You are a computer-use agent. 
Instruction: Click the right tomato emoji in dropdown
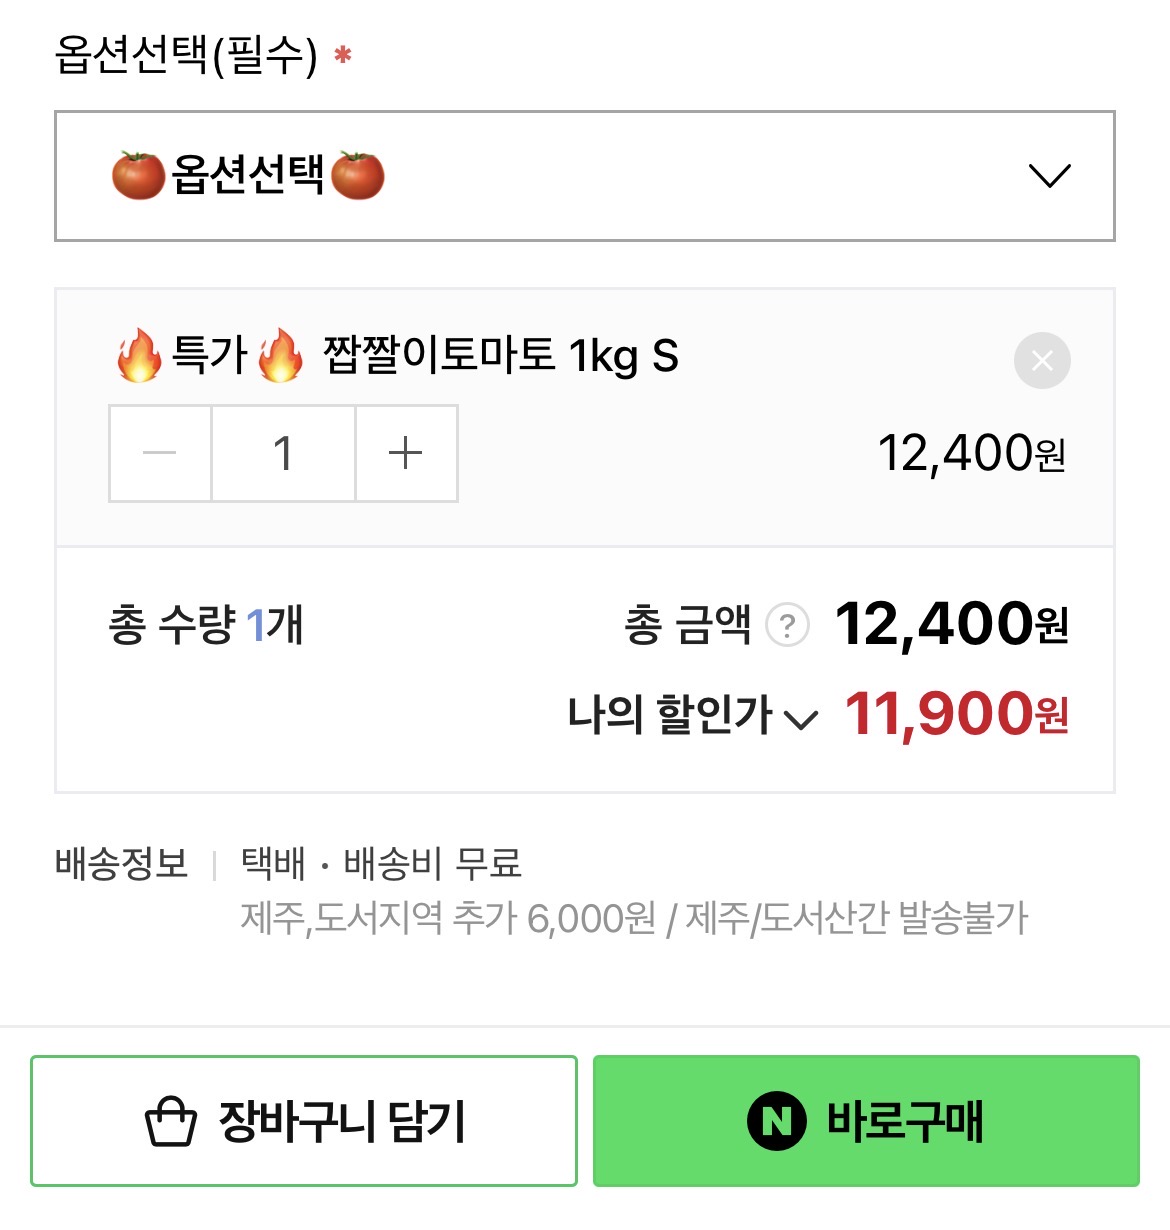pos(357,176)
